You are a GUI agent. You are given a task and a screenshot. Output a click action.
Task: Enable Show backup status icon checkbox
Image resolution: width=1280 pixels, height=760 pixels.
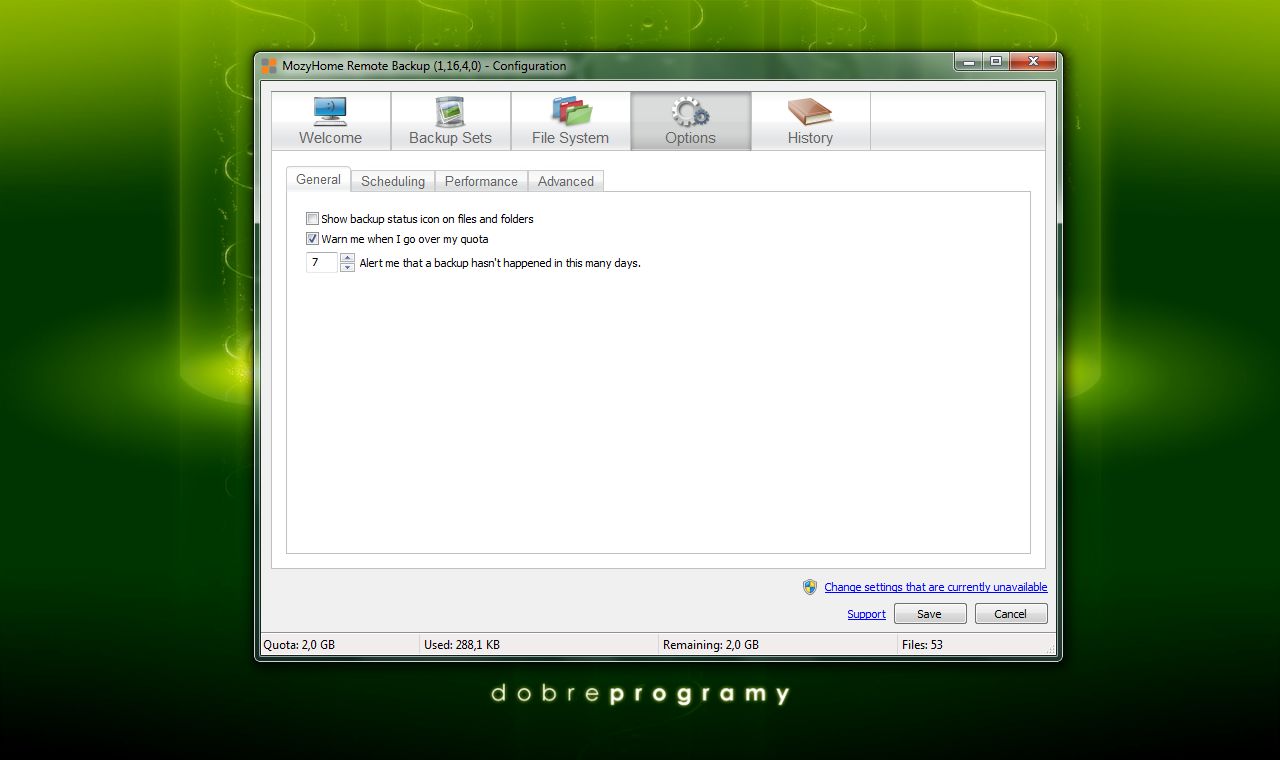[x=313, y=219]
